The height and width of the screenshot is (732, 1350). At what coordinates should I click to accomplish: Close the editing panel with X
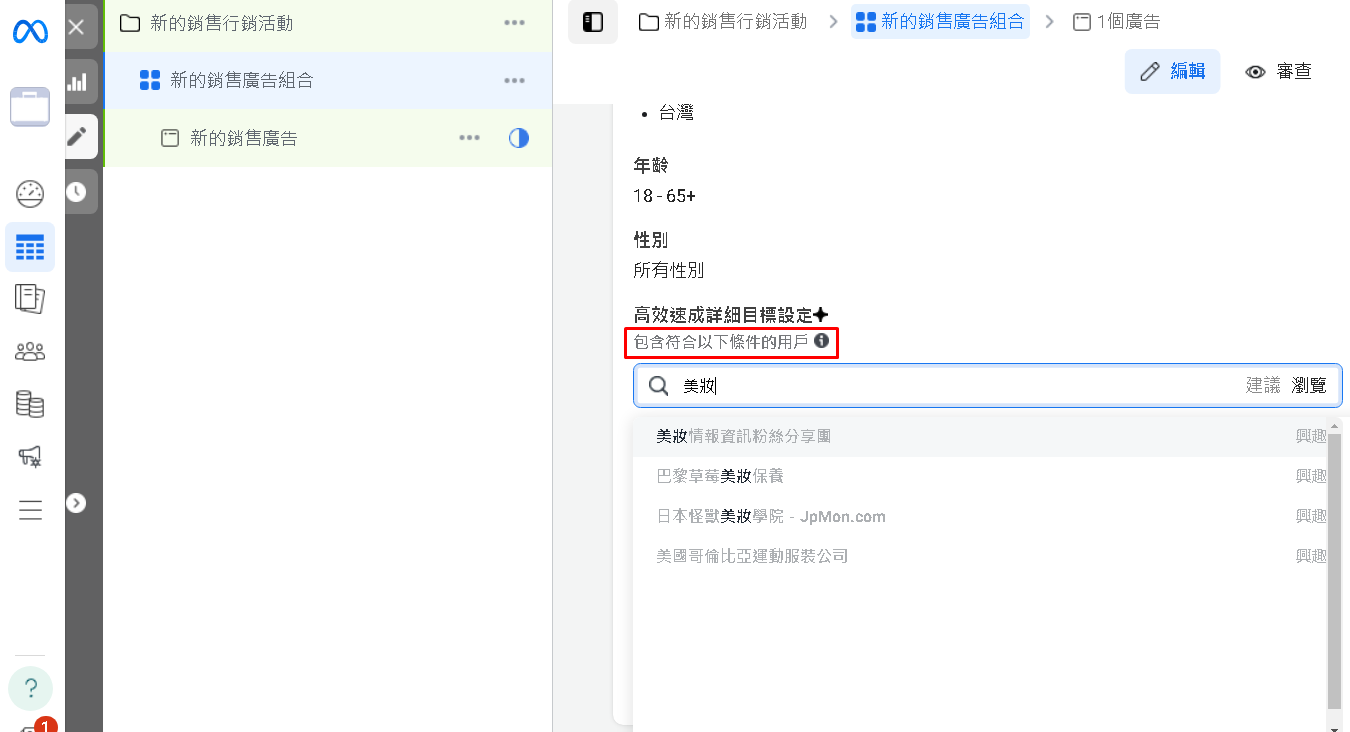click(77, 27)
